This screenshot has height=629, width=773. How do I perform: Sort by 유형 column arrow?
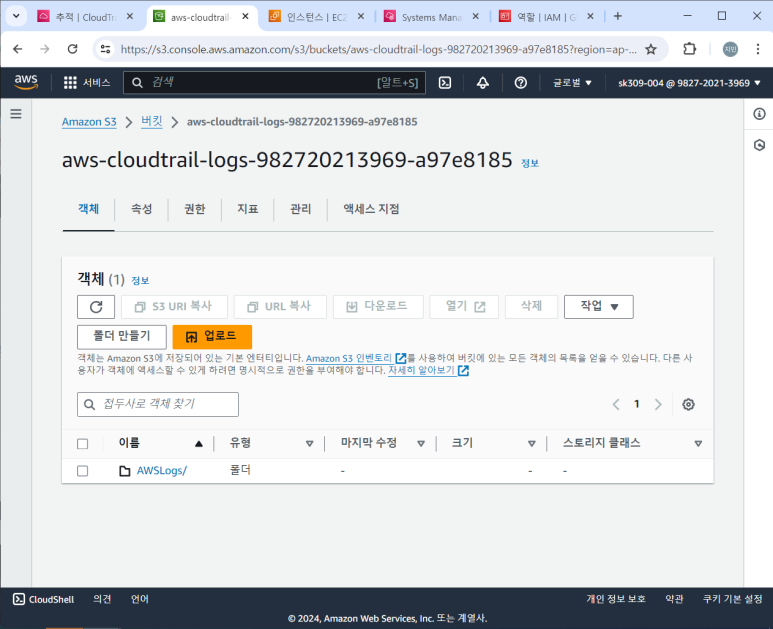tap(310, 444)
